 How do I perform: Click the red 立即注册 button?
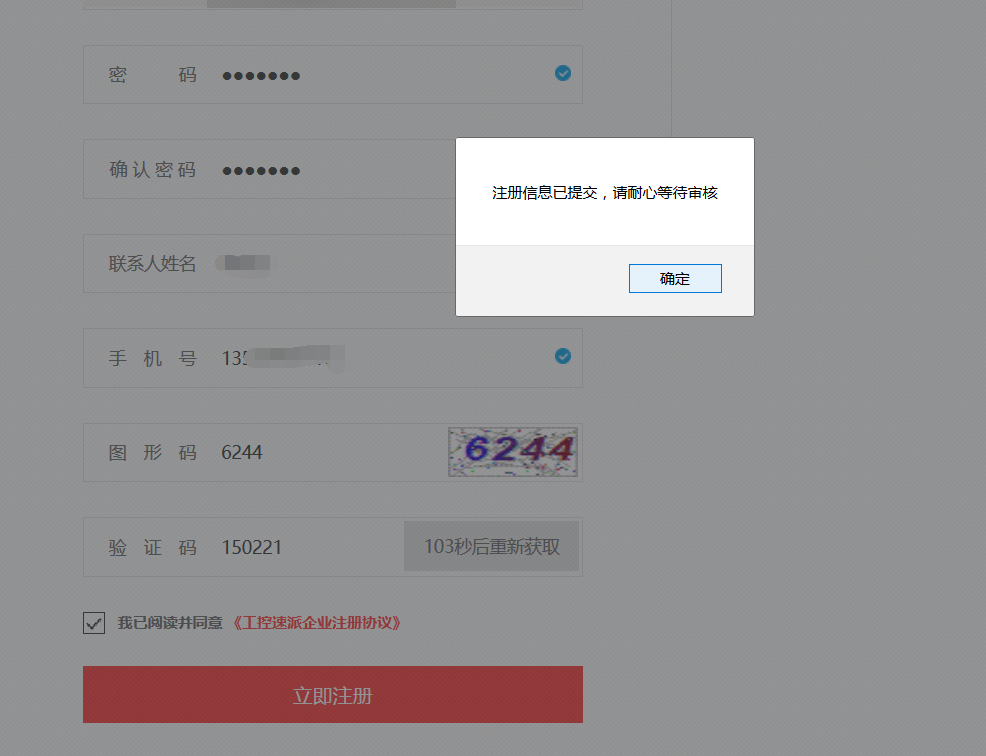coord(333,694)
